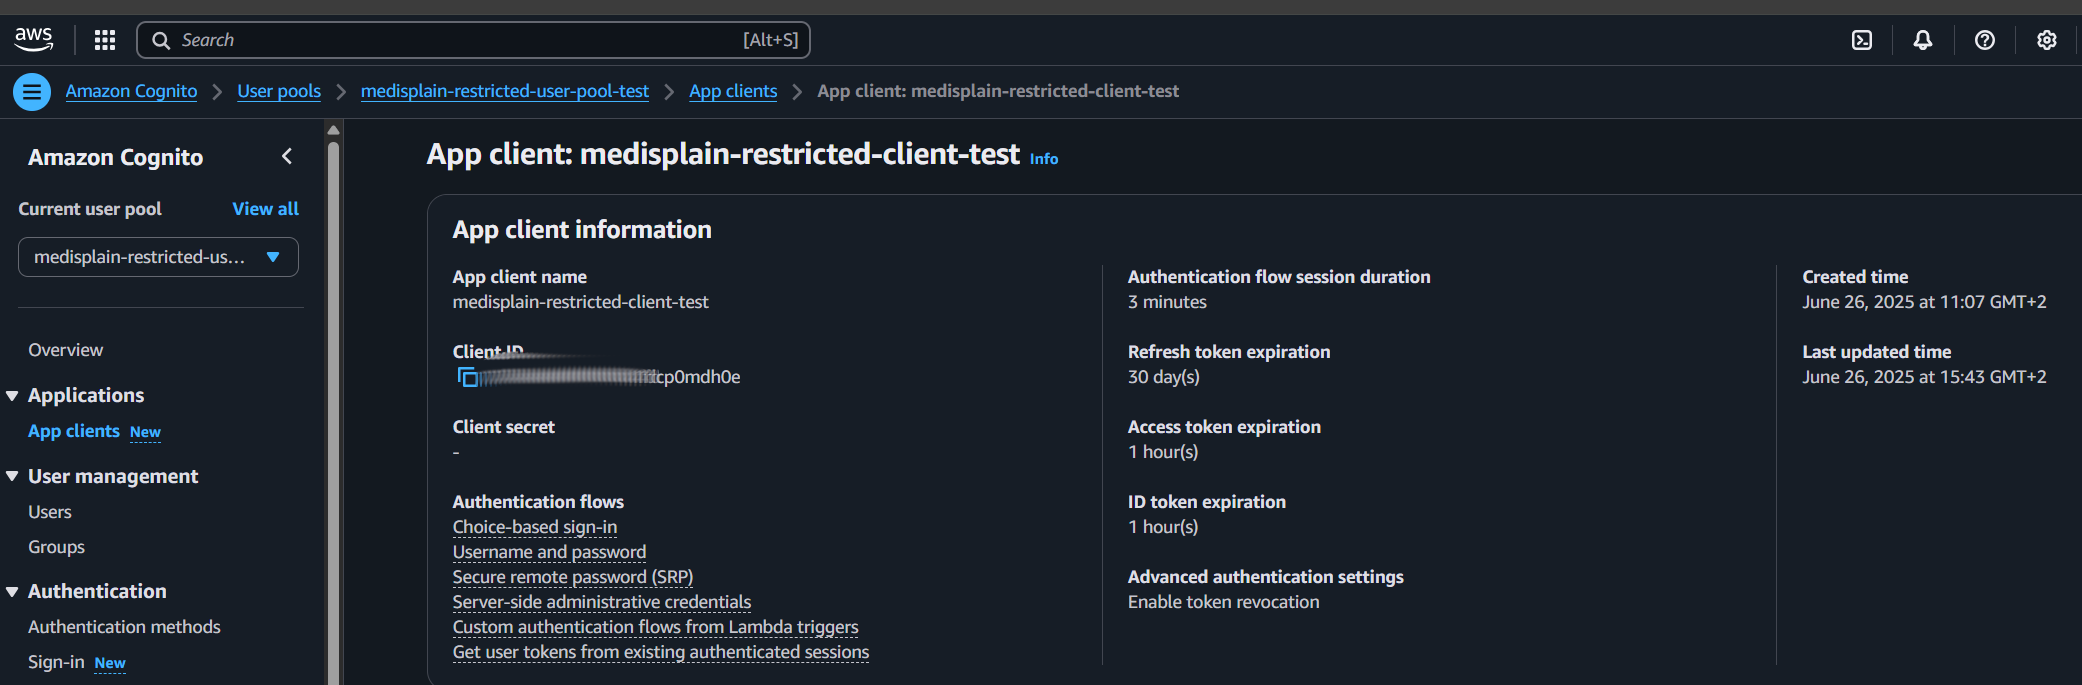This screenshot has width=2082, height=685.
Task: Open Authentication methods page
Action: pos(124,627)
